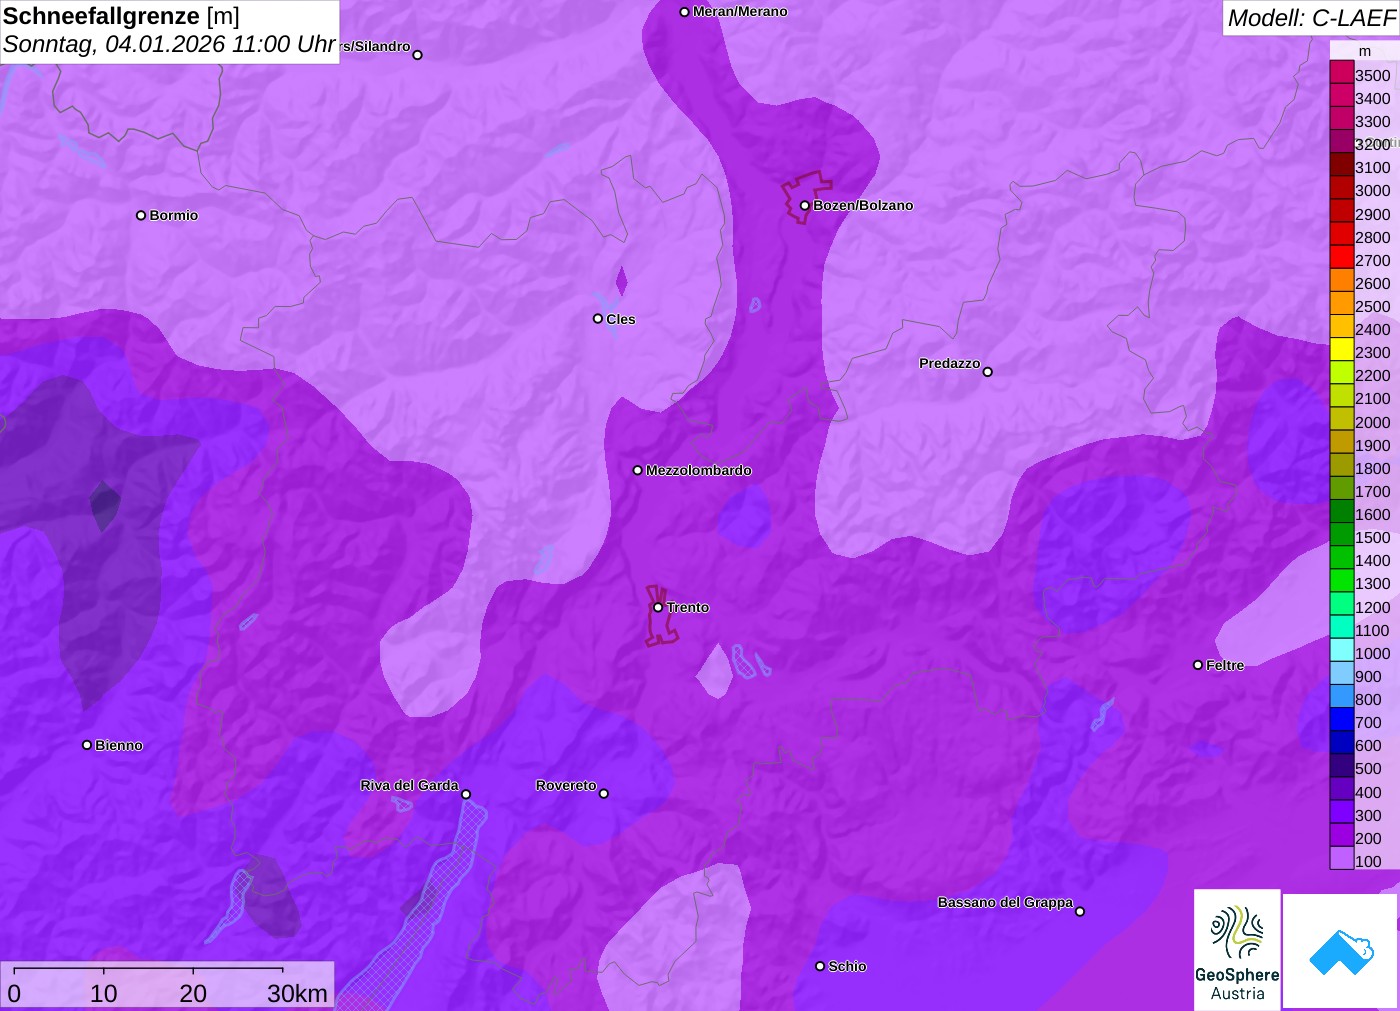Click the Bormio text label
This screenshot has width=1400, height=1011.
174,215
